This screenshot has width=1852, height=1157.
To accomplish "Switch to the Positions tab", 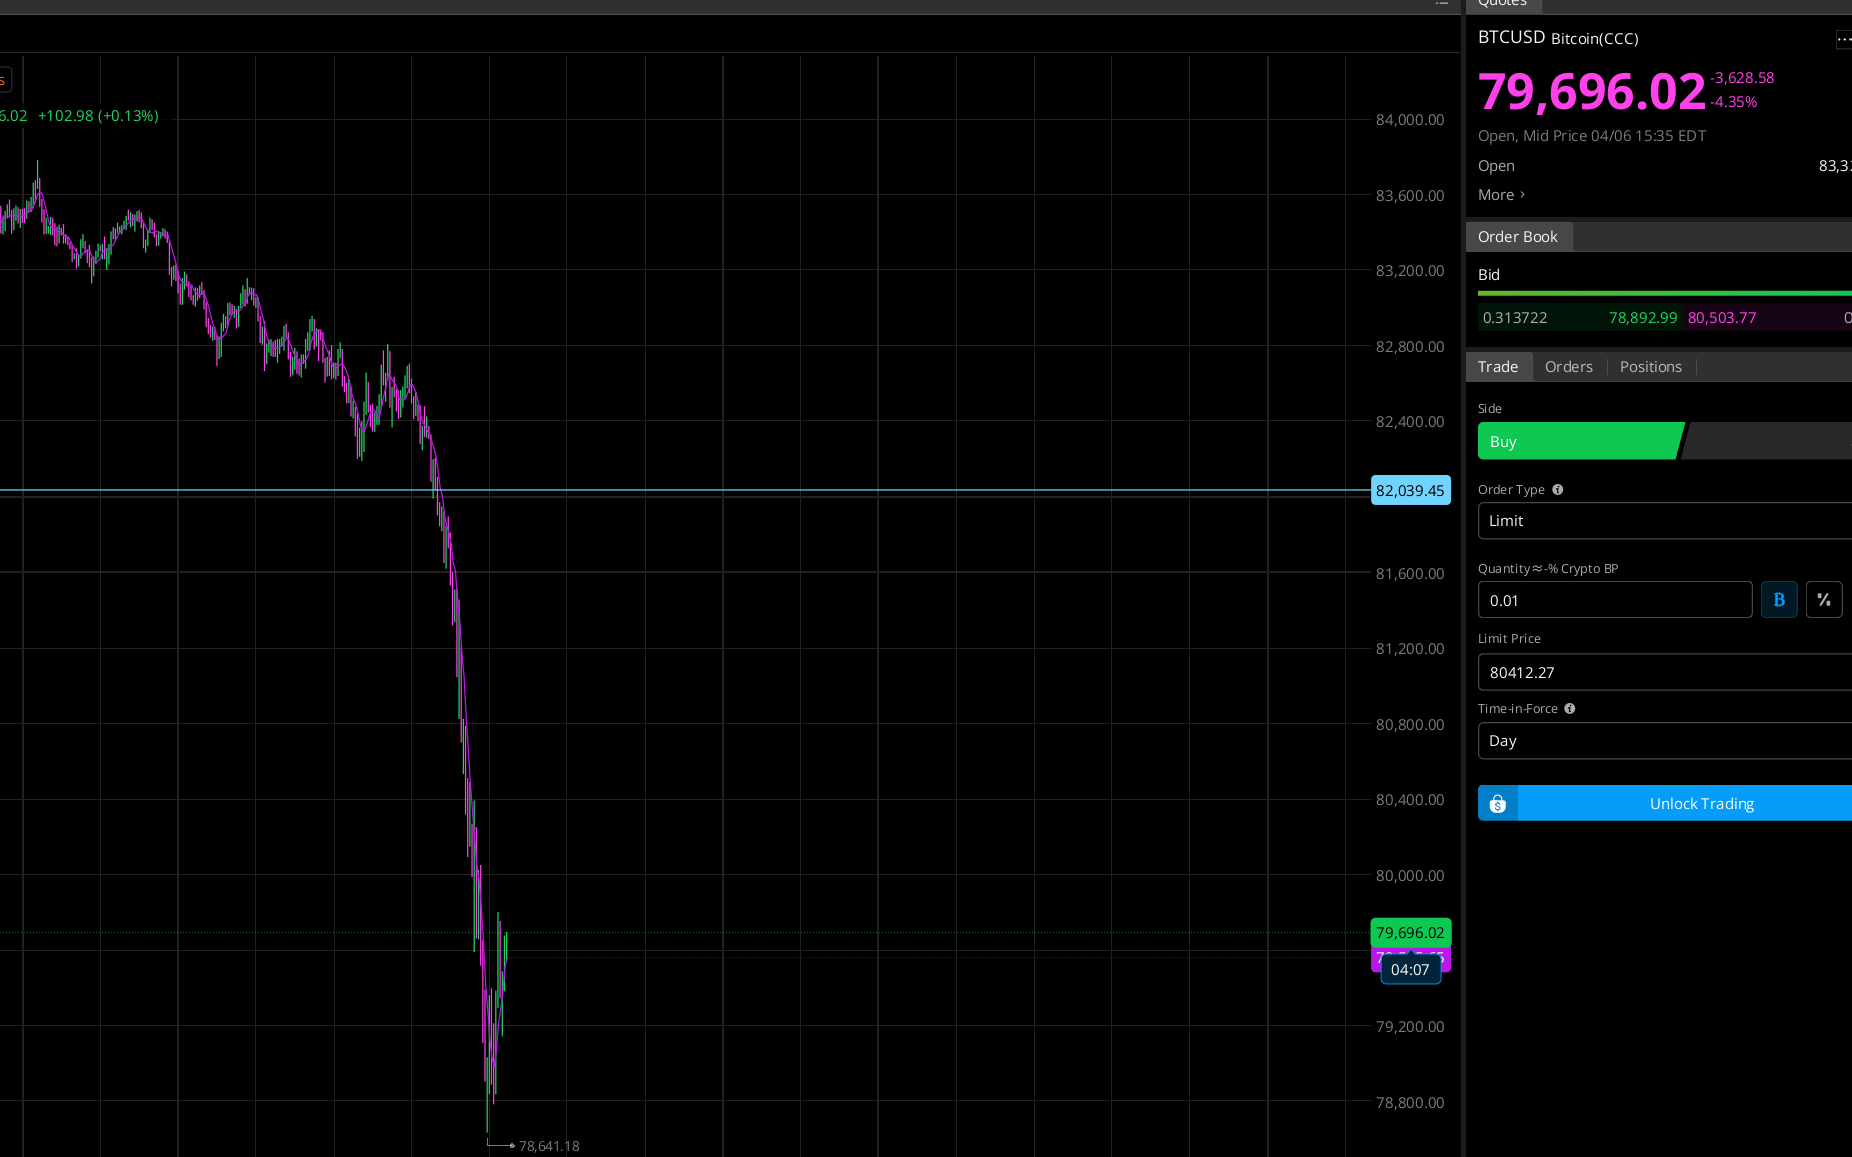I will click(1651, 367).
